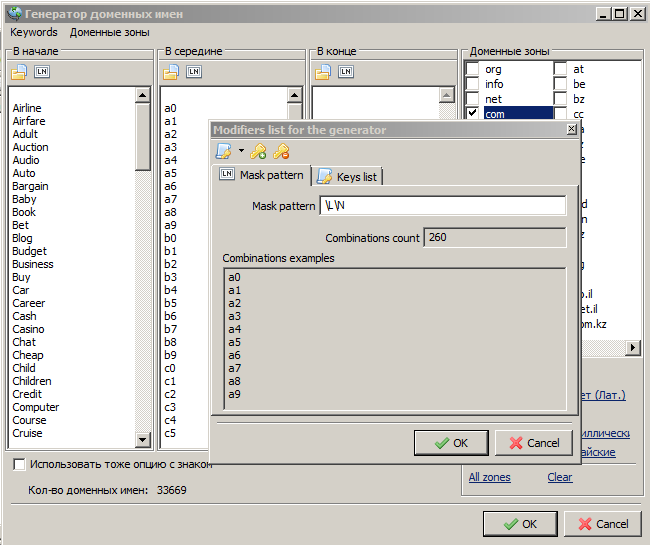The image size is (650, 545).
Task: Click the All zones link
Action: tap(489, 477)
